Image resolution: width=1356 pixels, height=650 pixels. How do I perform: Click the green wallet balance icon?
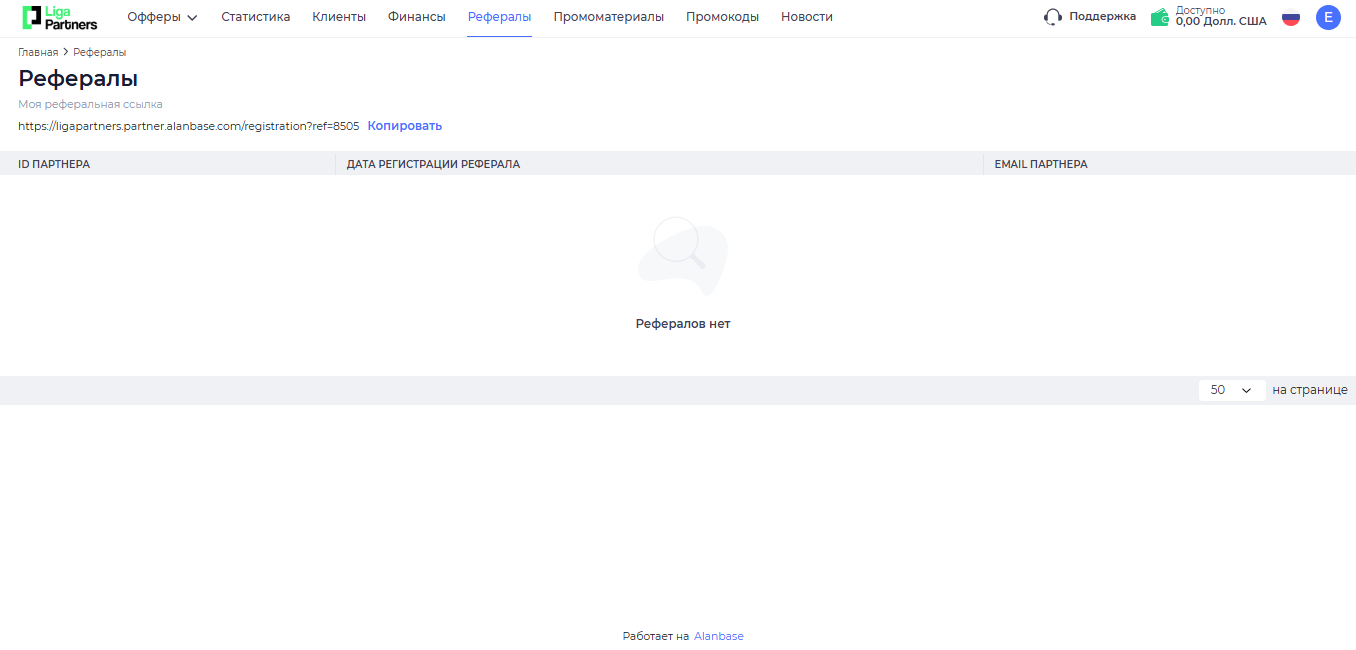[1159, 16]
